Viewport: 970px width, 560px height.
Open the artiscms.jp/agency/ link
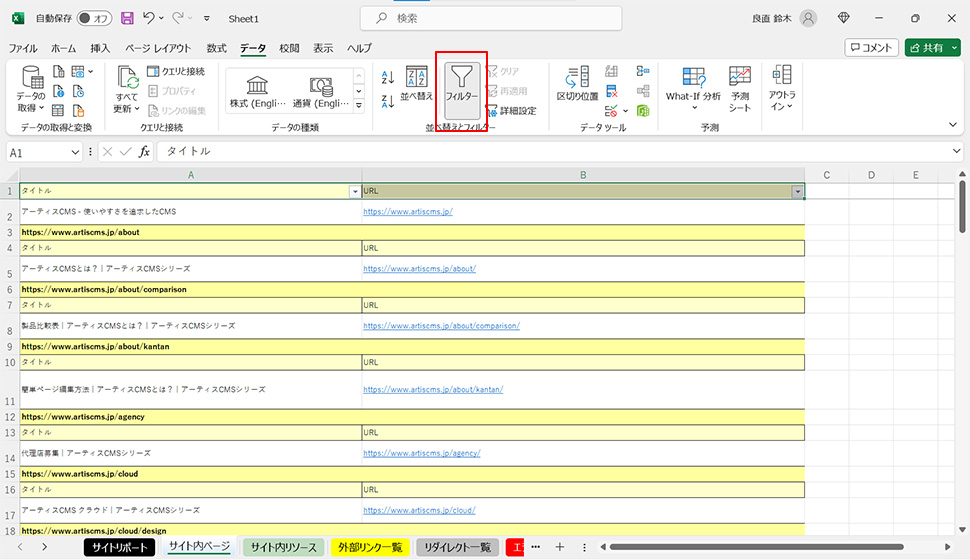(421, 453)
